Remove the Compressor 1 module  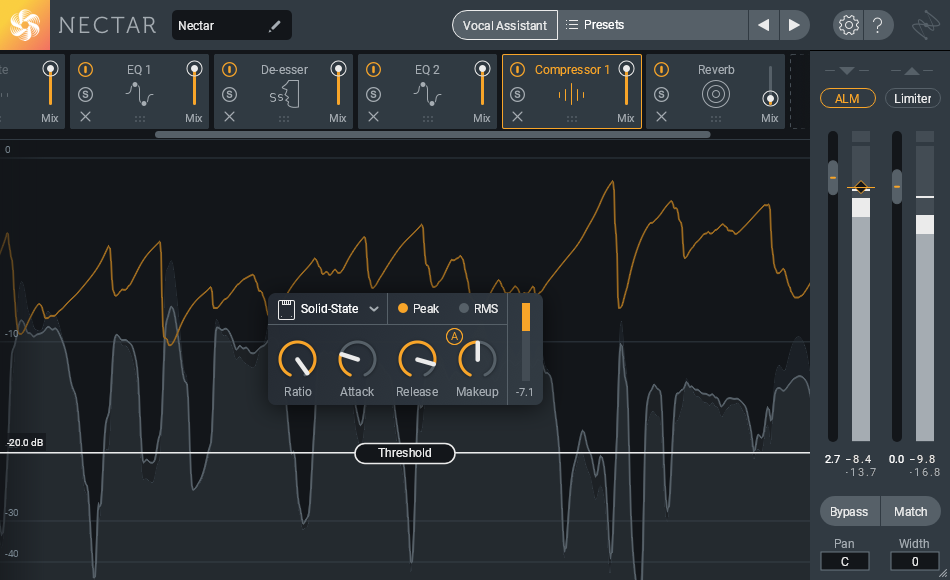(517, 116)
